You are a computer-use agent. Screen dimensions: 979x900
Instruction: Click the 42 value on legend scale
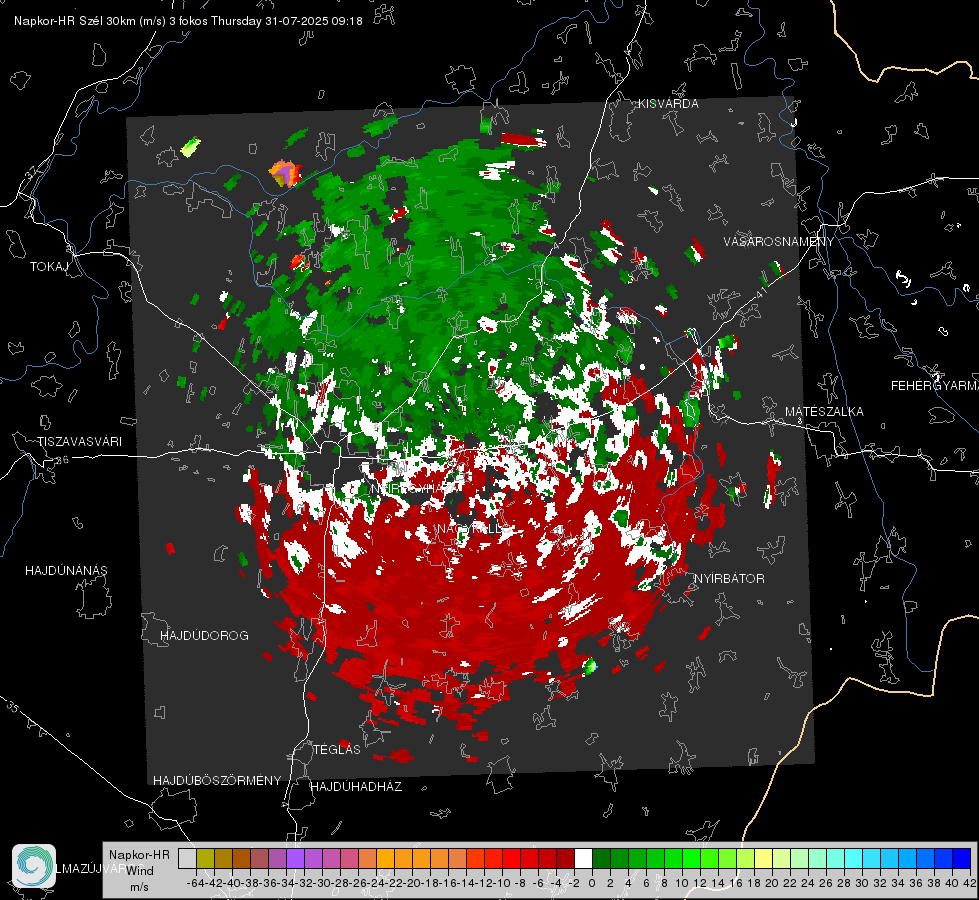tap(969, 883)
